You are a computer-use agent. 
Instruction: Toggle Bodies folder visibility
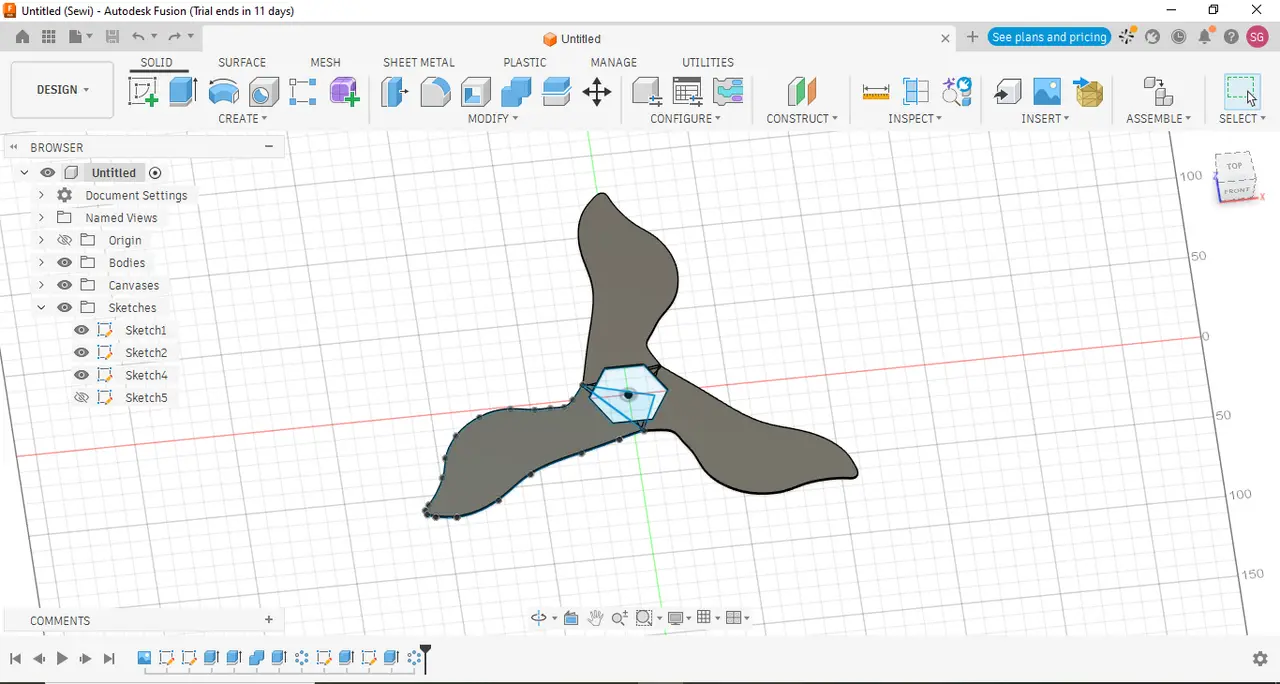(65, 262)
